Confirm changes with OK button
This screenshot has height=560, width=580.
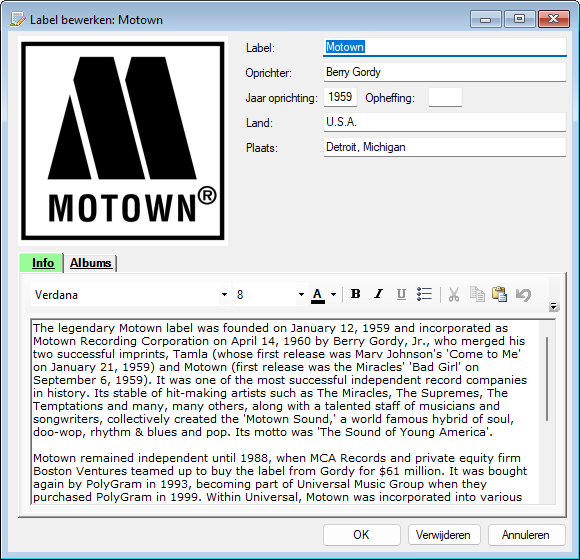(361, 535)
